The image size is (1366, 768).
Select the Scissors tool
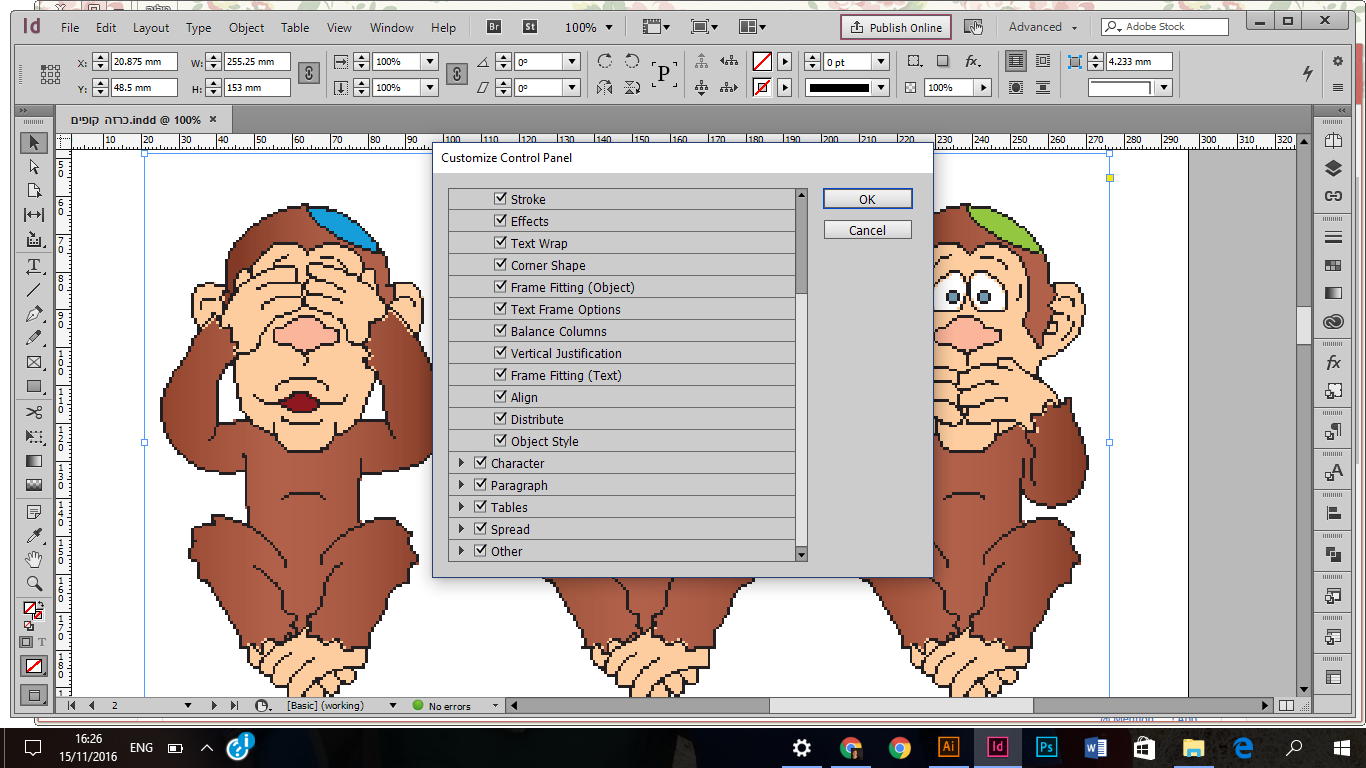(34, 412)
